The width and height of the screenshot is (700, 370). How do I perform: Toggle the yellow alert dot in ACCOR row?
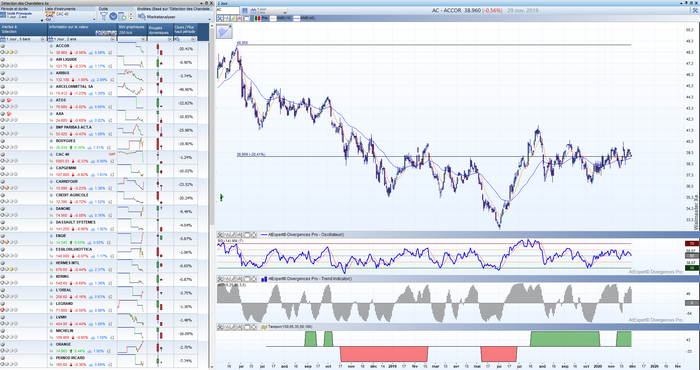pos(11,52)
